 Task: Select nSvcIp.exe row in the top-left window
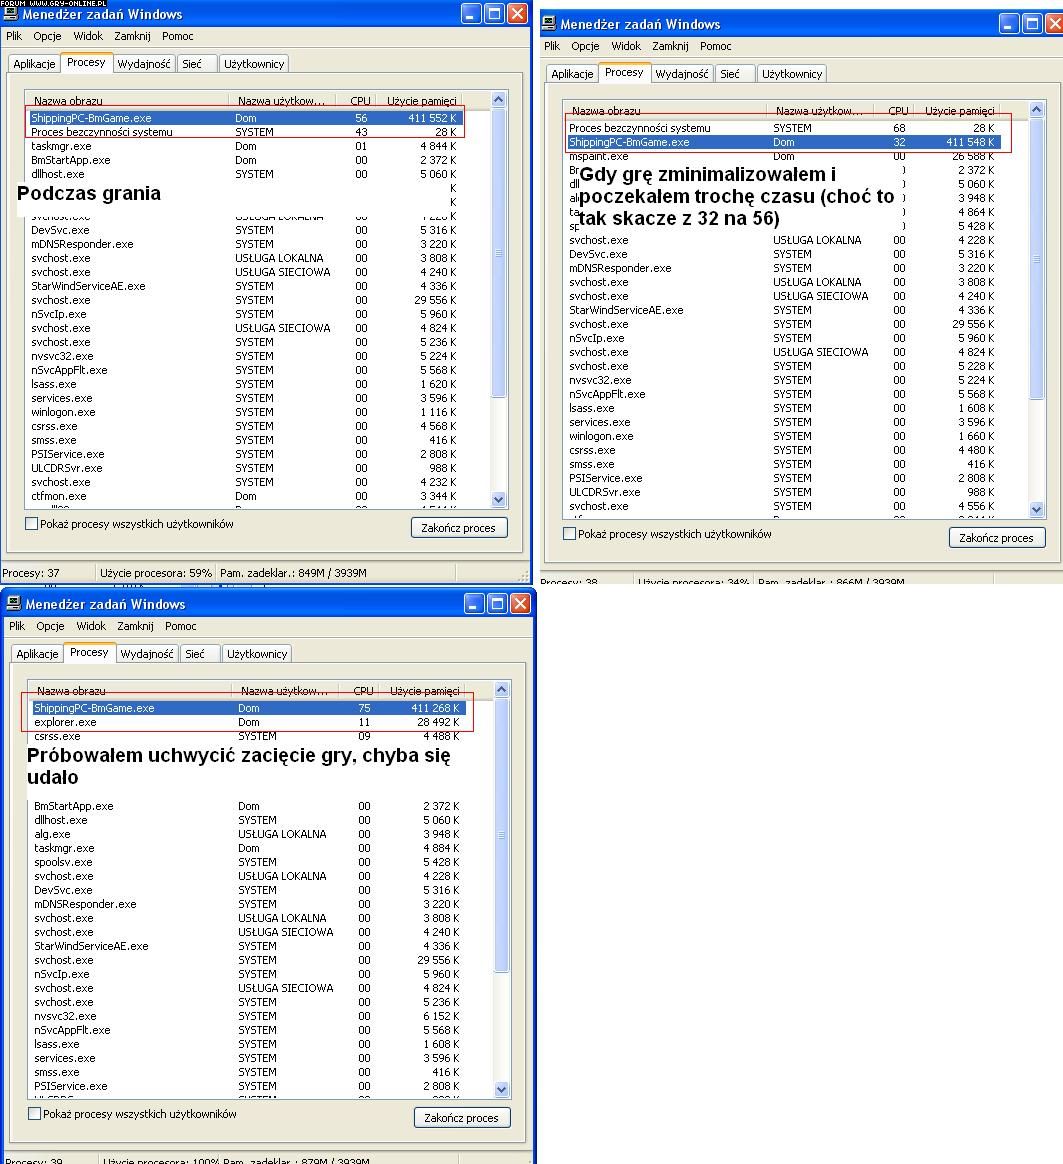coord(245,315)
